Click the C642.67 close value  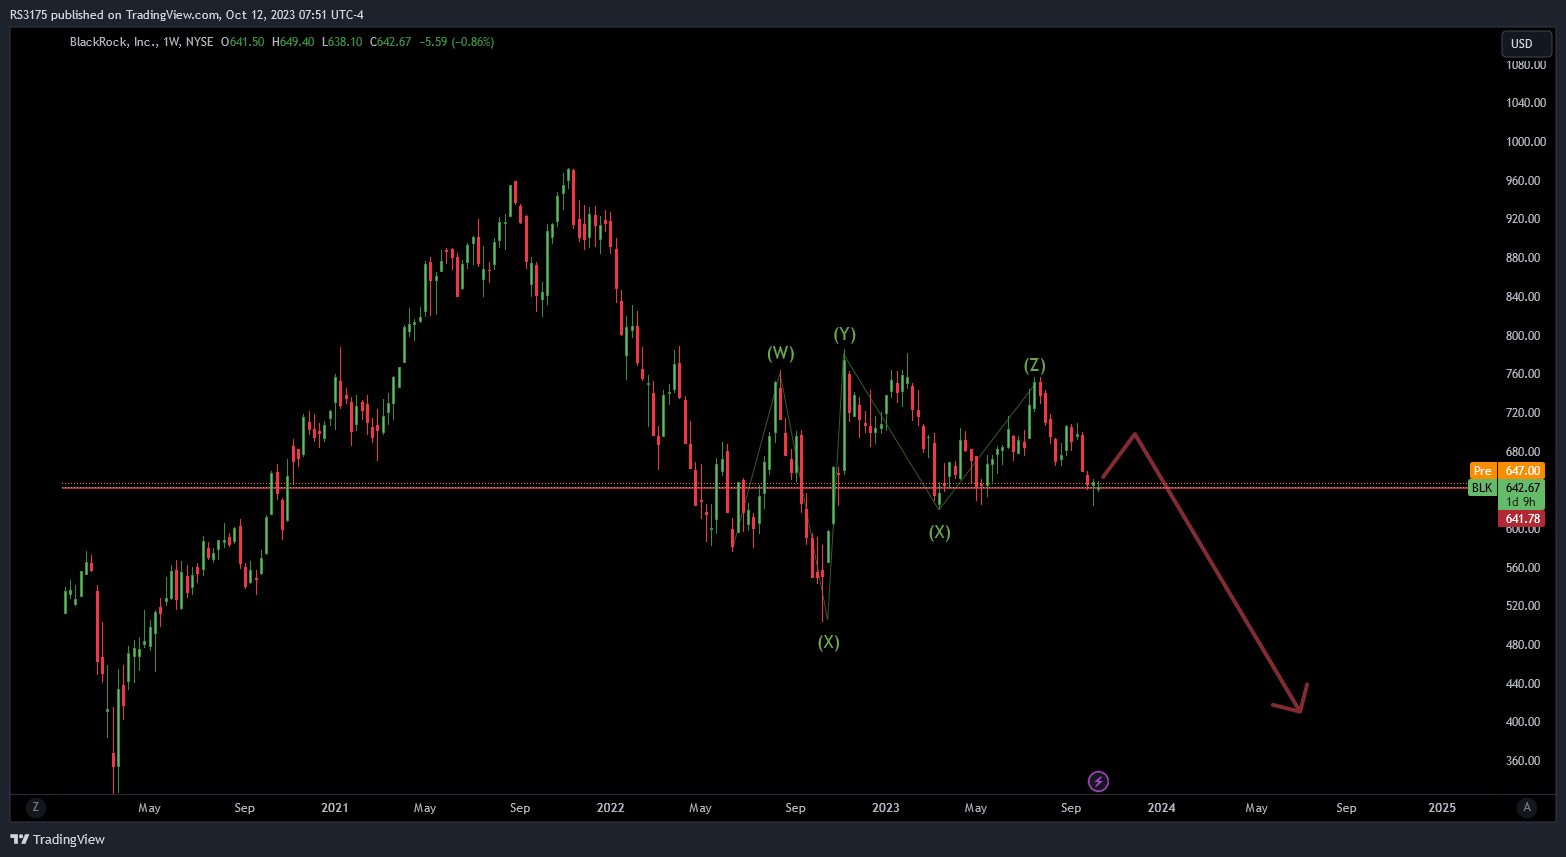click(390, 42)
